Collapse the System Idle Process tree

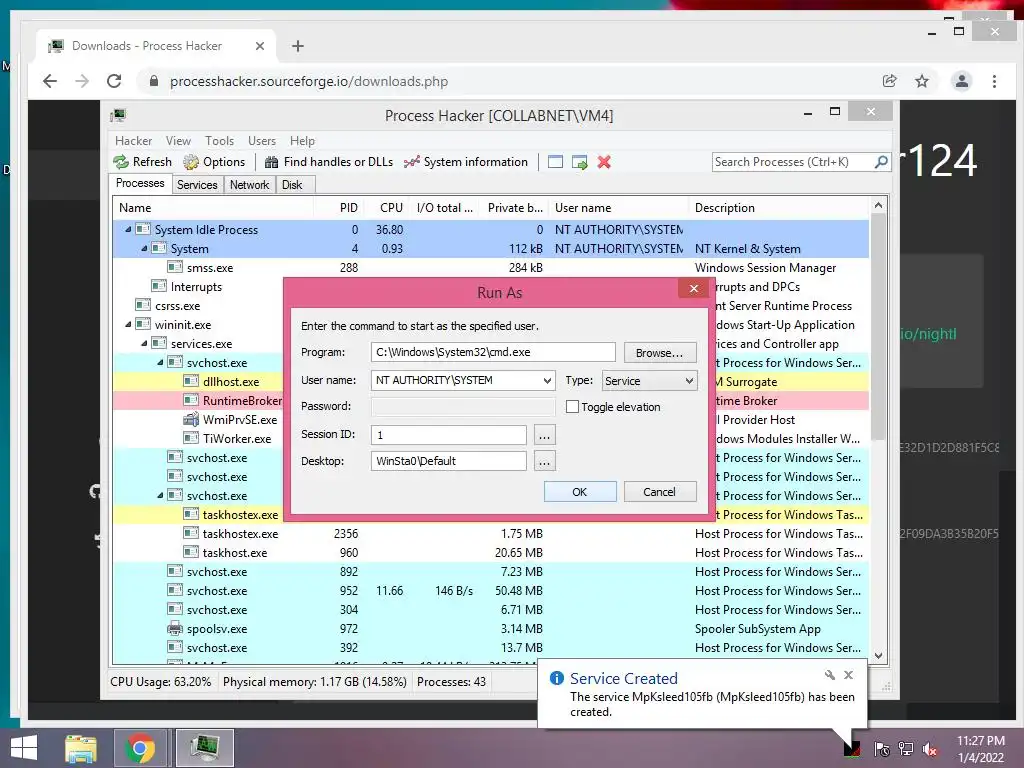(128, 229)
